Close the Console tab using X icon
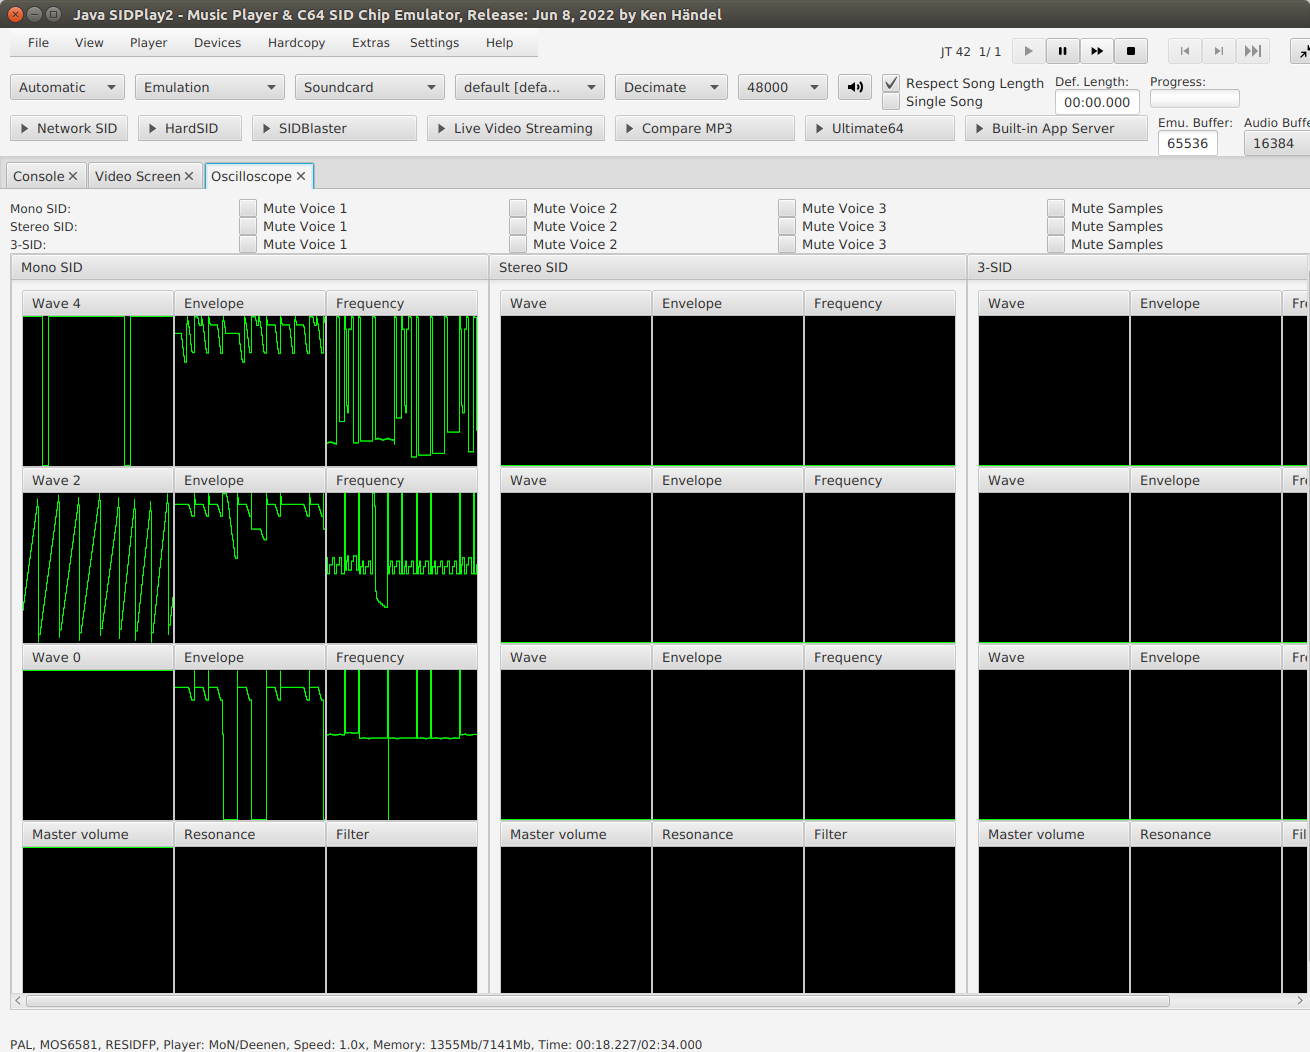The width and height of the screenshot is (1310, 1052). pyautogui.click(x=73, y=176)
